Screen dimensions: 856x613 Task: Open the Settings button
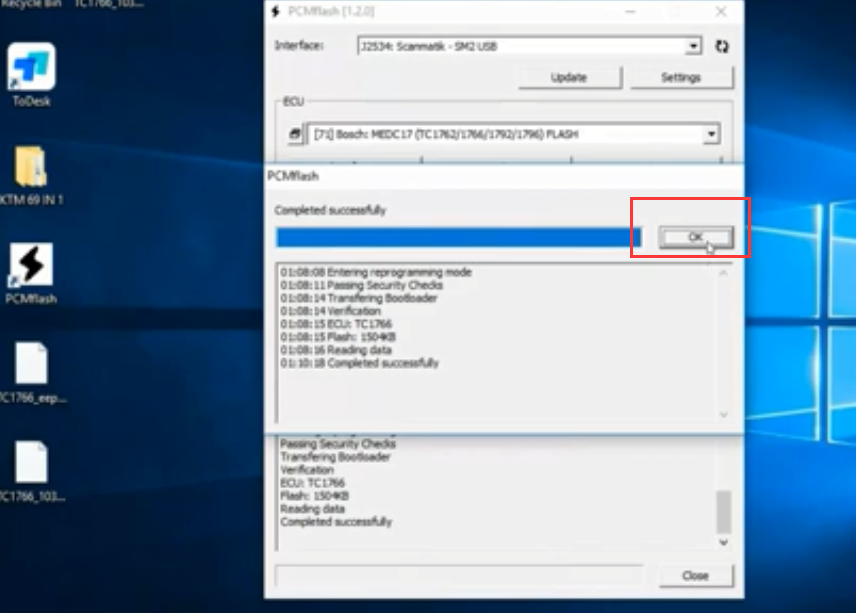coord(681,78)
